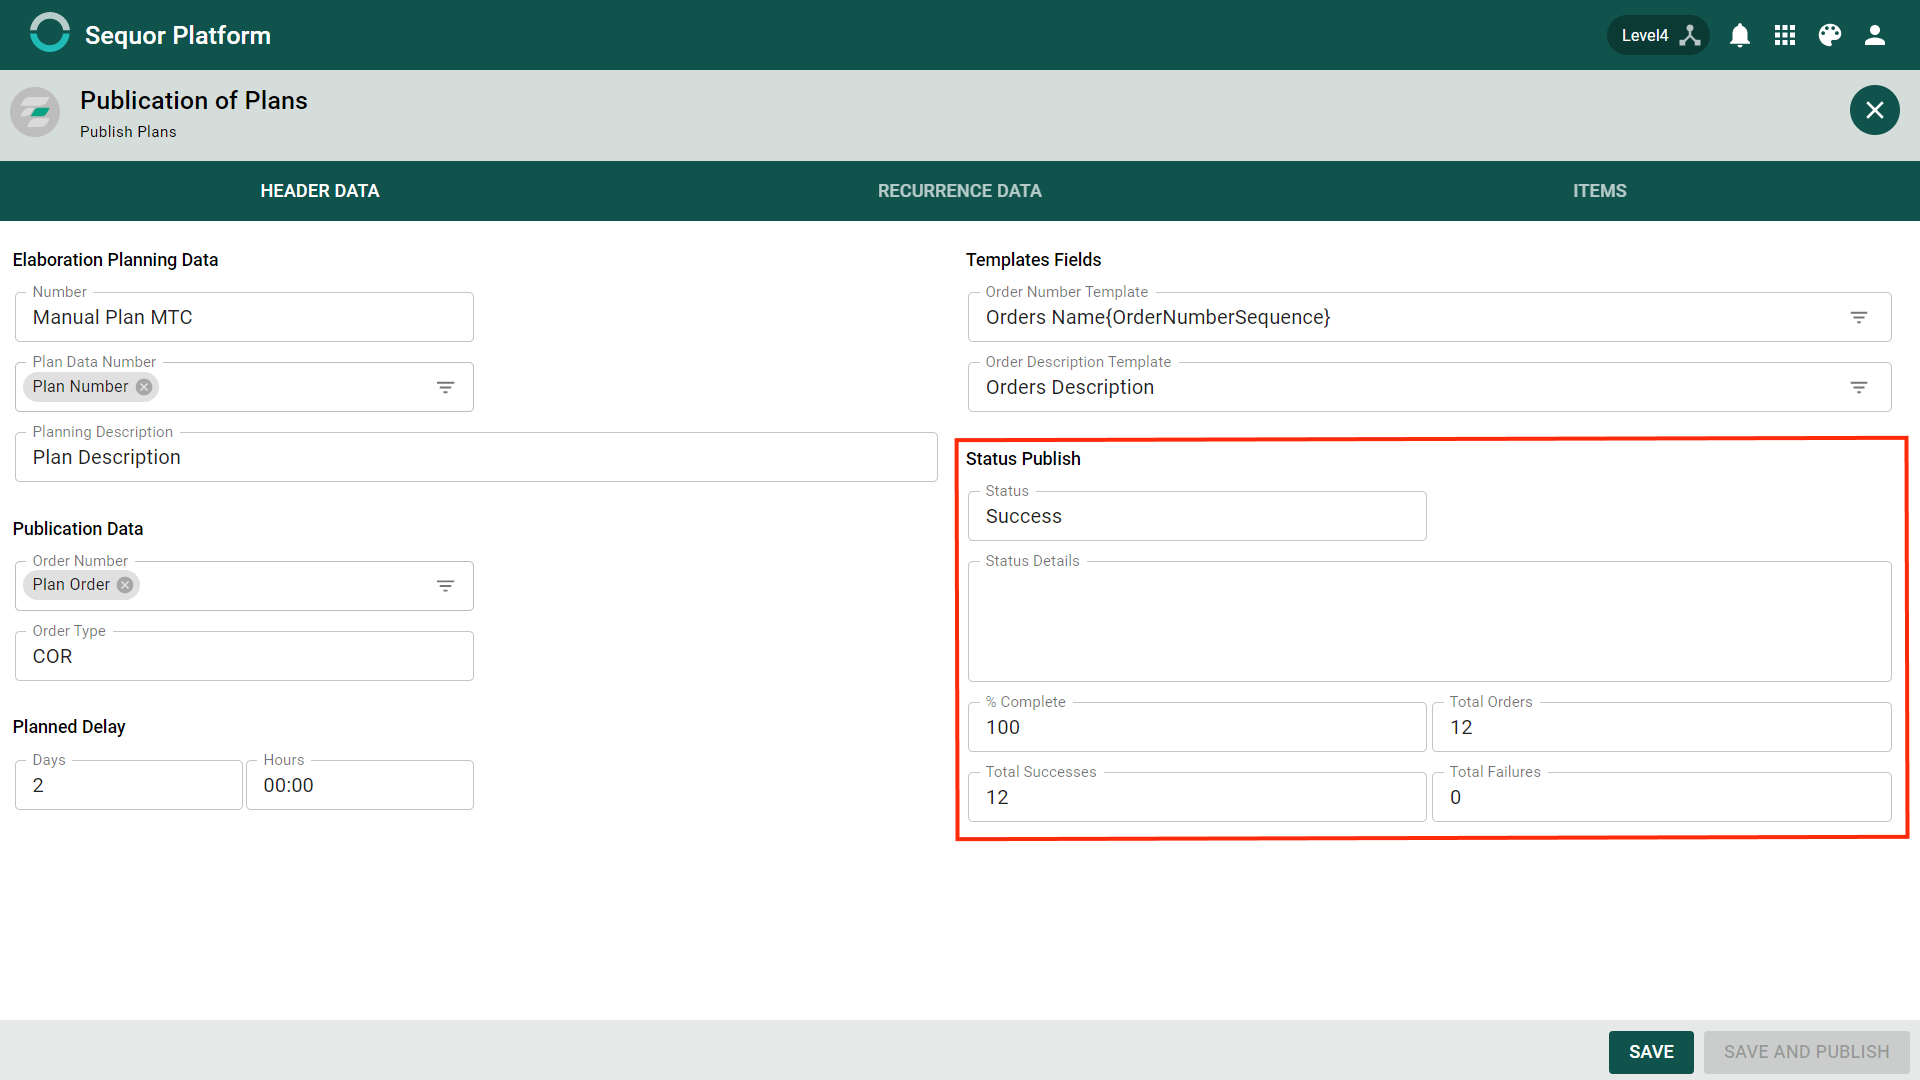1920x1080 pixels.
Task: Open the Order Number filter list
Action: pos(446,586)
